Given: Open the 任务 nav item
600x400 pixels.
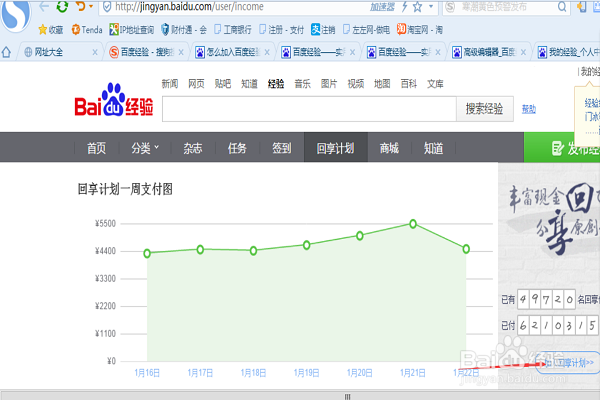Looking at the screenshot, I should click(x=237, y=148).
